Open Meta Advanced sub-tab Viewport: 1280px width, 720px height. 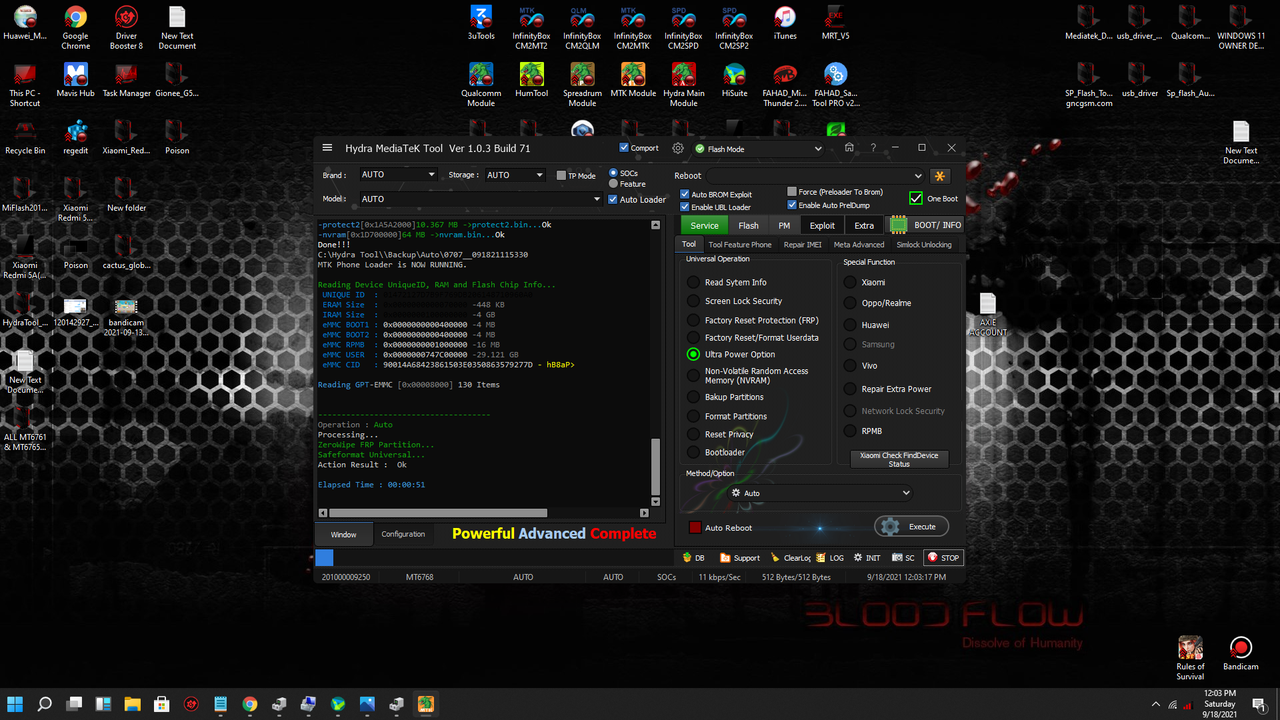coord(859,244)
